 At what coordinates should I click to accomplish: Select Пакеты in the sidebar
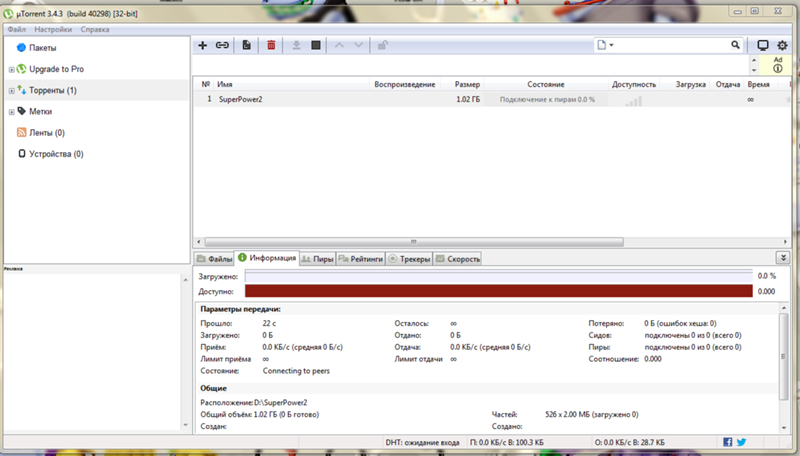pyautogui.click(x=42, y=48)
